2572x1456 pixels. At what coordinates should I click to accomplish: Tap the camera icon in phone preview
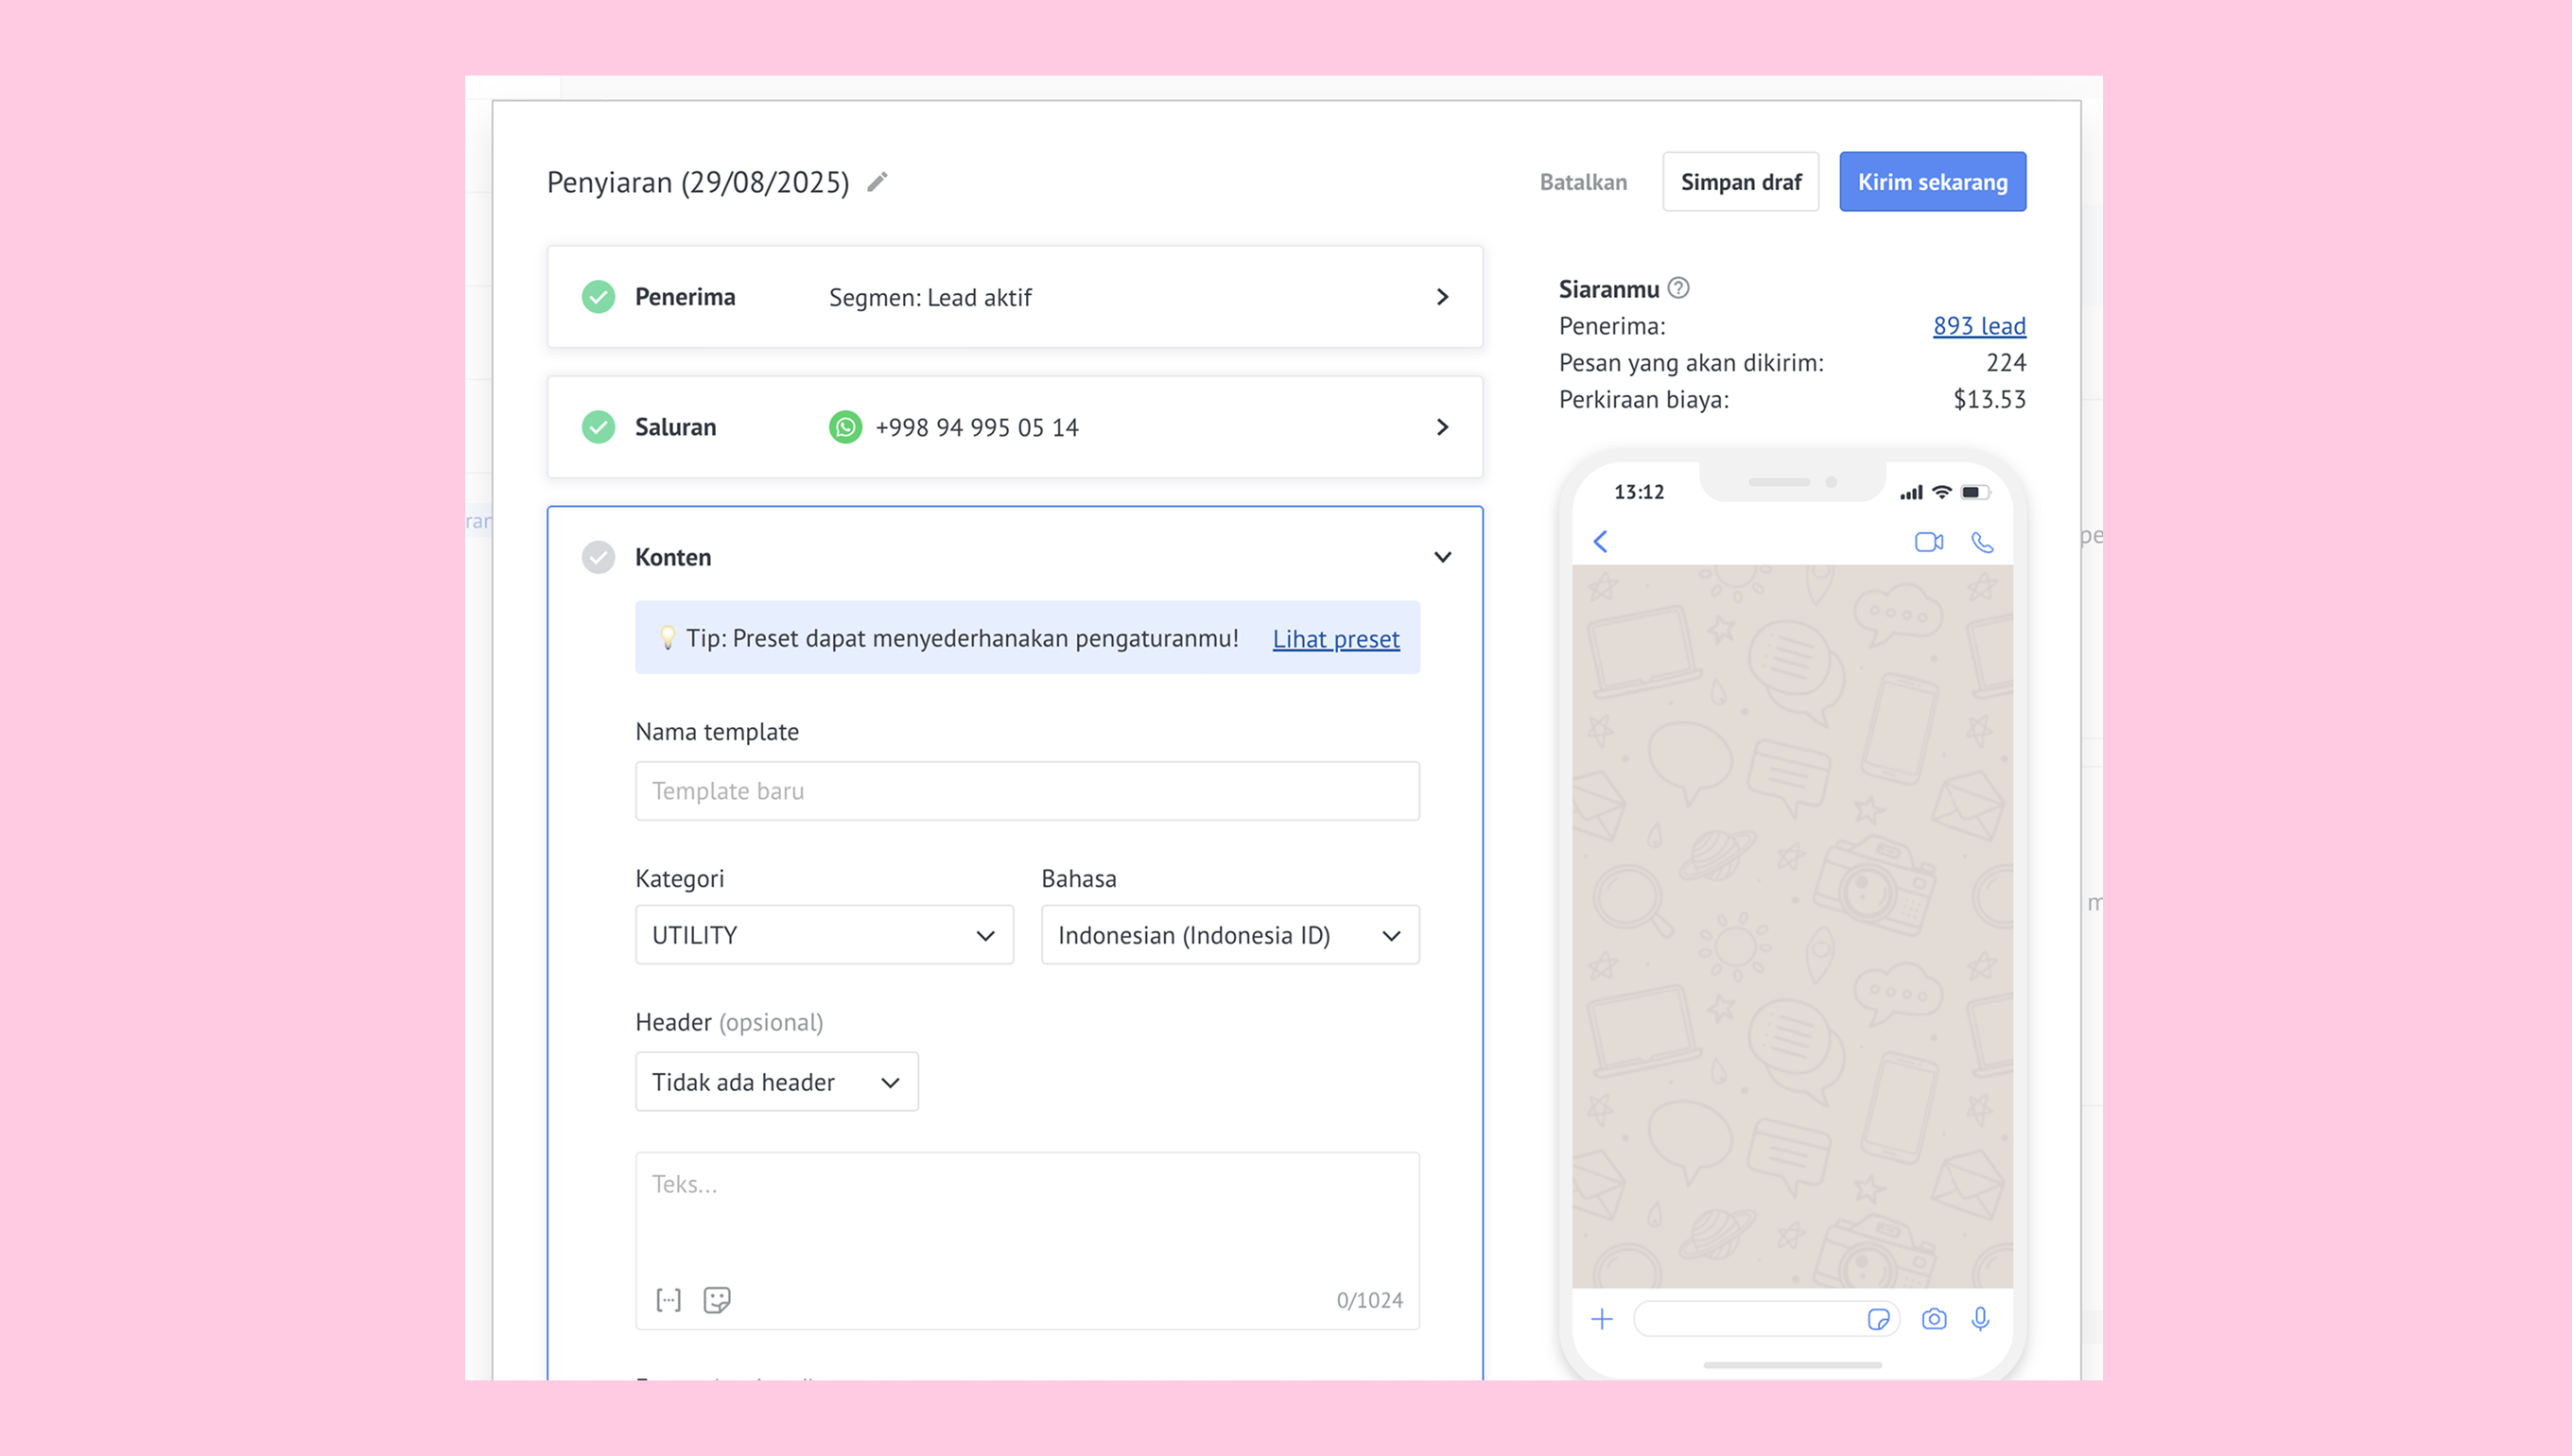(x=1933, y=1318)
